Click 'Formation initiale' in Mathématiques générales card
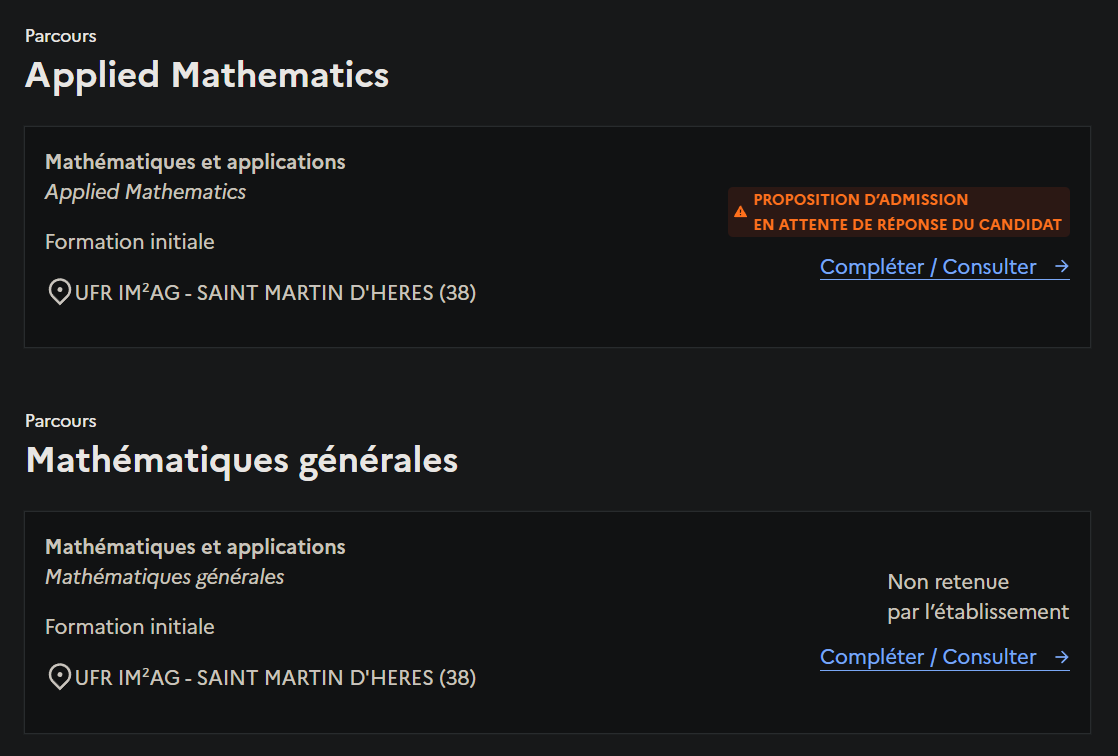This screenshot has height=756, width=1118. coord(130,627)
